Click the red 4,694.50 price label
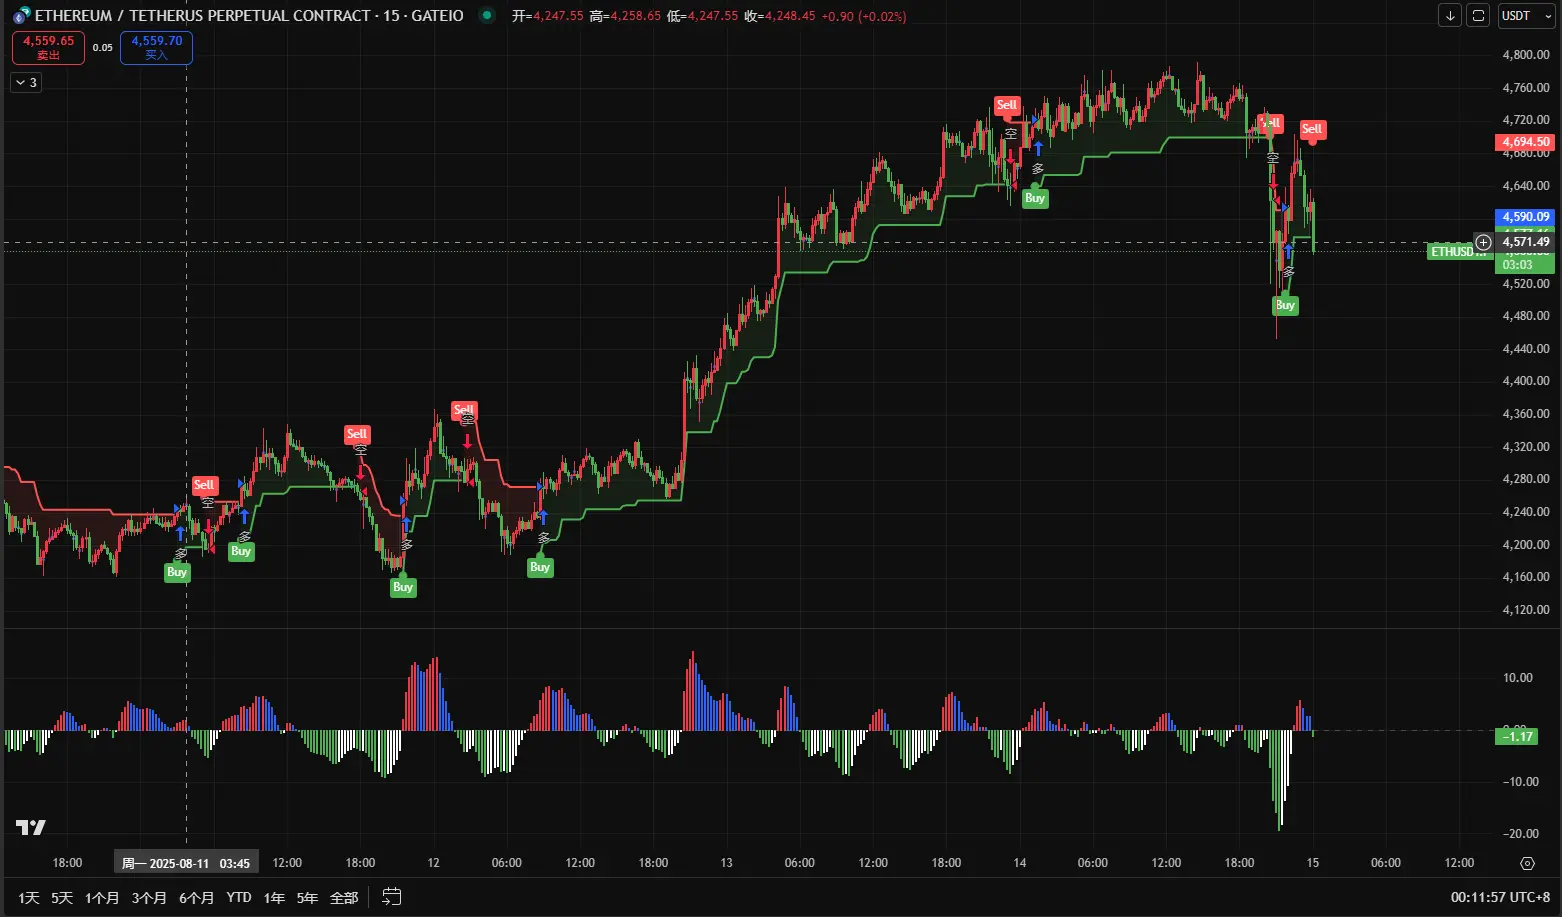 (x=1525, y=142)
